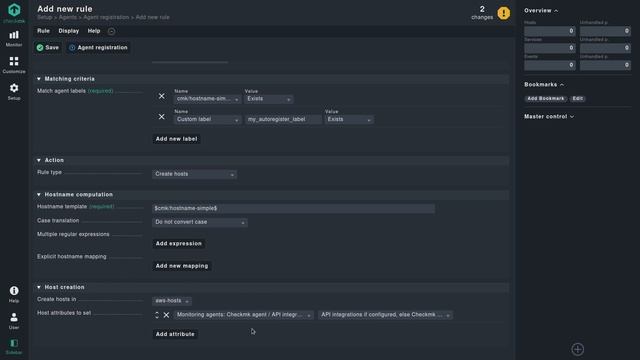This screenshot has height=360, width=640.
Task: Toggle the Sidebar icon
Action: [14, 346]
